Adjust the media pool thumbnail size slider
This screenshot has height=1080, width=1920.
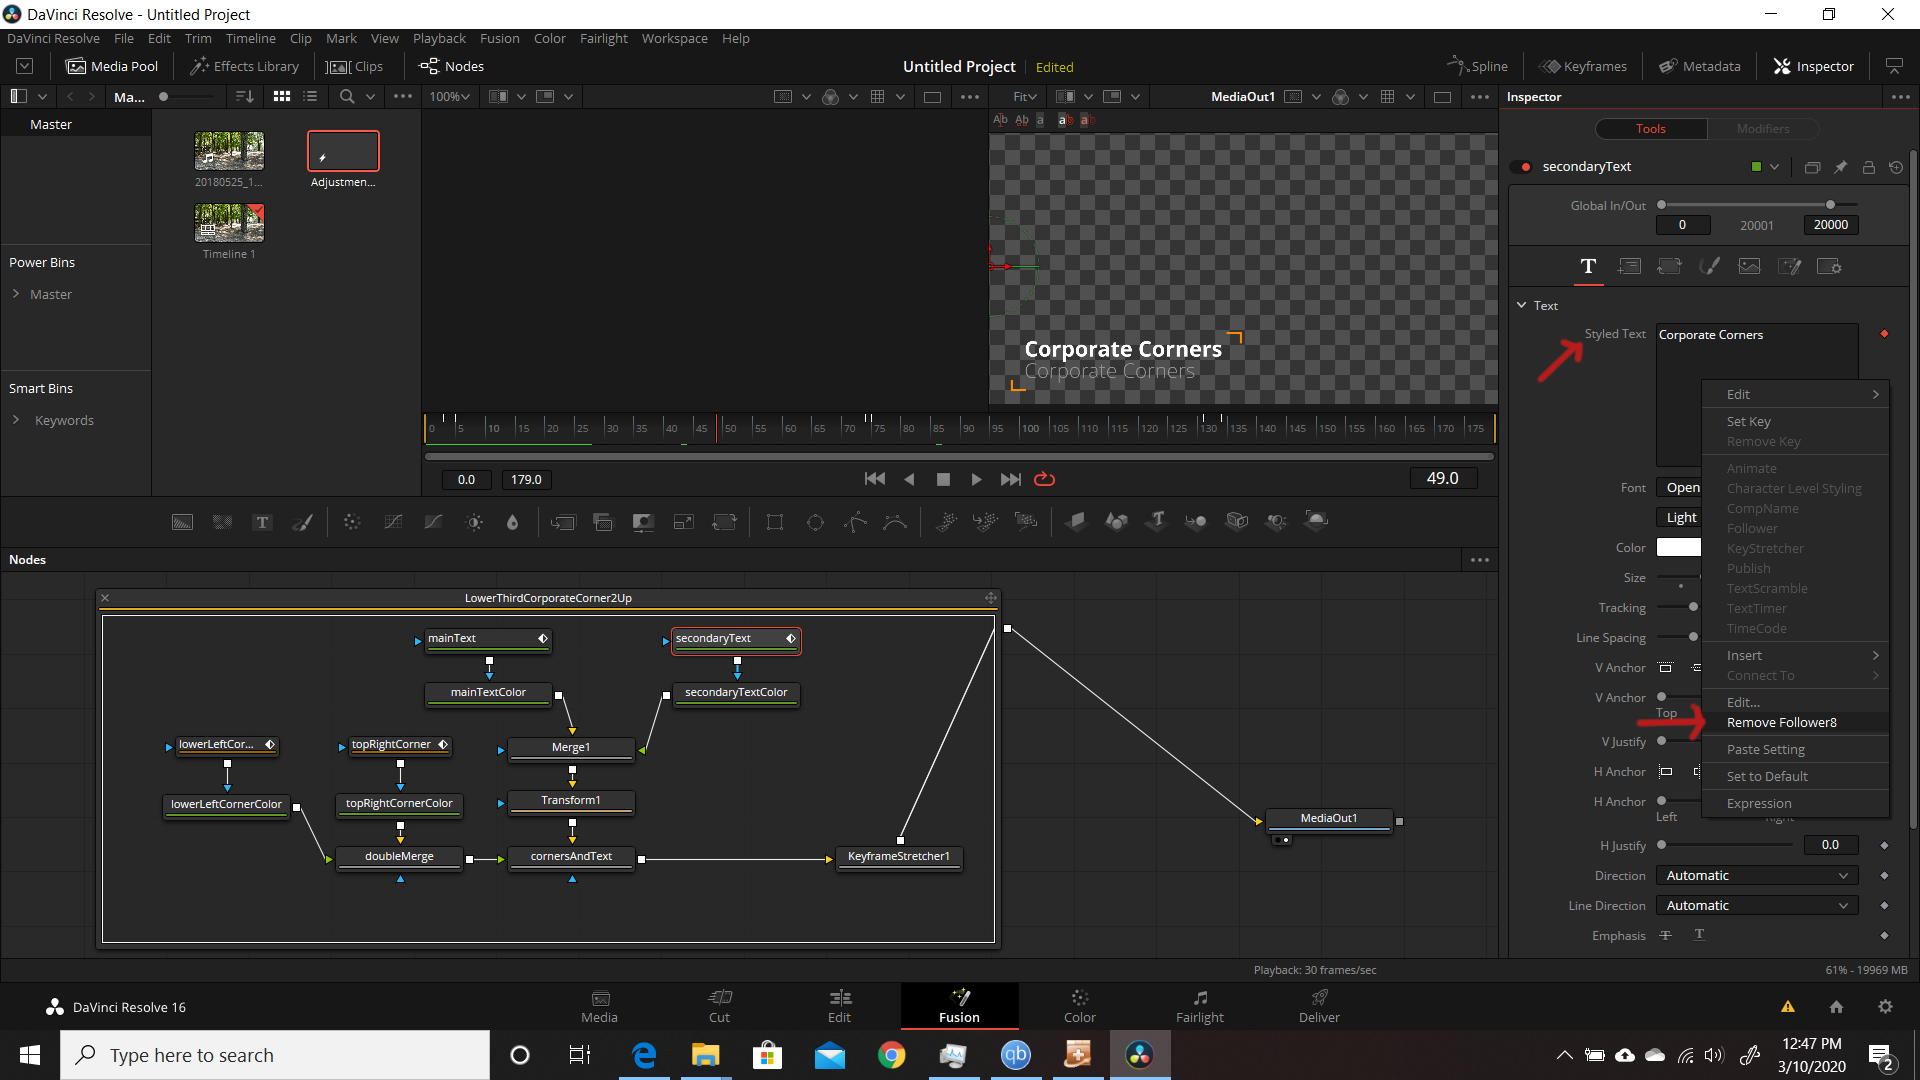pyautogui.click(x=187, y=96)
